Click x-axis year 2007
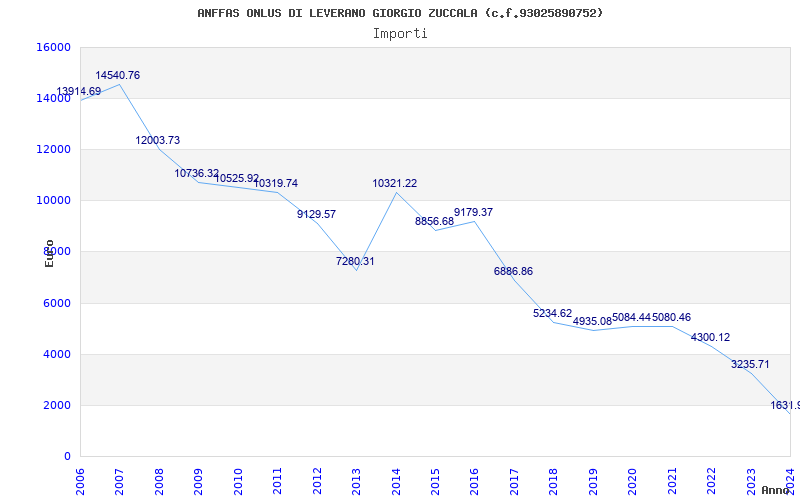The image size is (800, 500). click(x=120, y=480)
